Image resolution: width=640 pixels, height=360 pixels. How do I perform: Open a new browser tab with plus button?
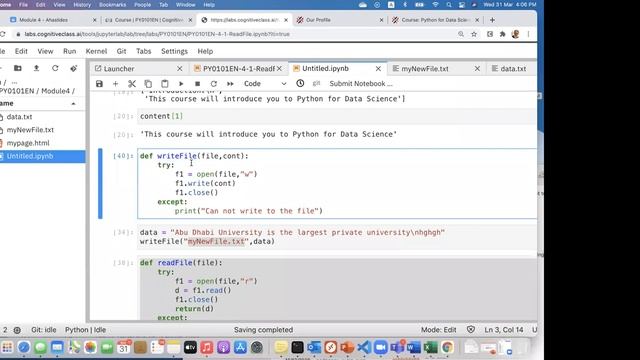tap(492, 20)
